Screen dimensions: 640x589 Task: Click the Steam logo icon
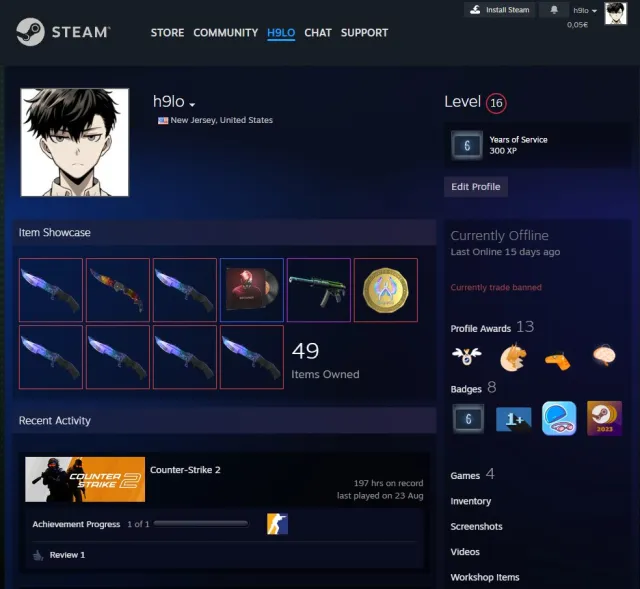pos(31,32)
